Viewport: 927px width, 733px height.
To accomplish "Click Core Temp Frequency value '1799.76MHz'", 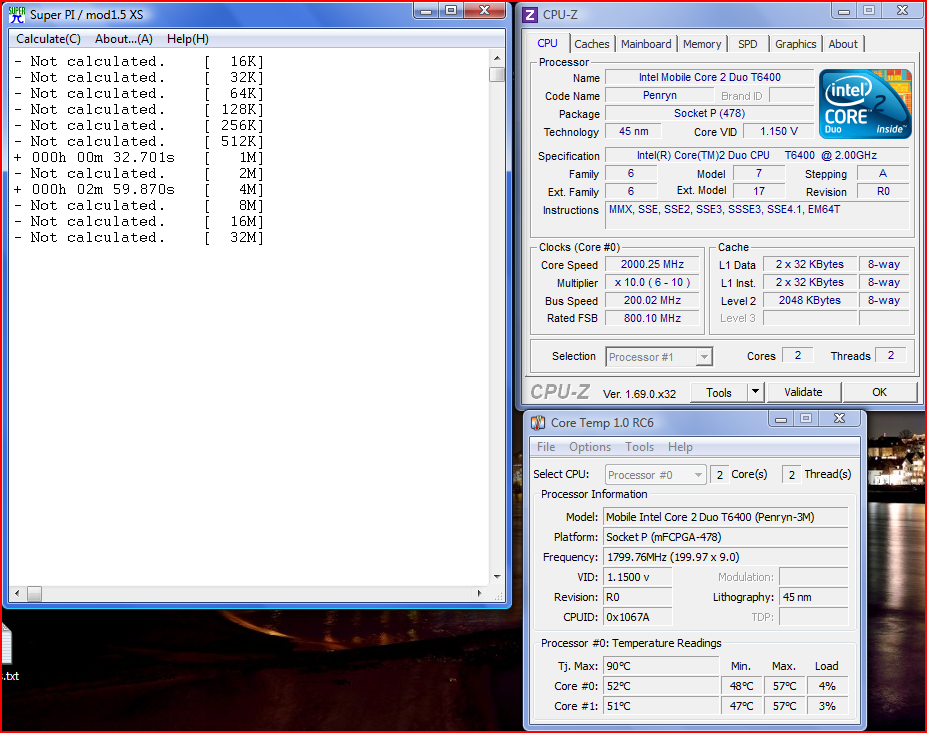I will 726,557.
